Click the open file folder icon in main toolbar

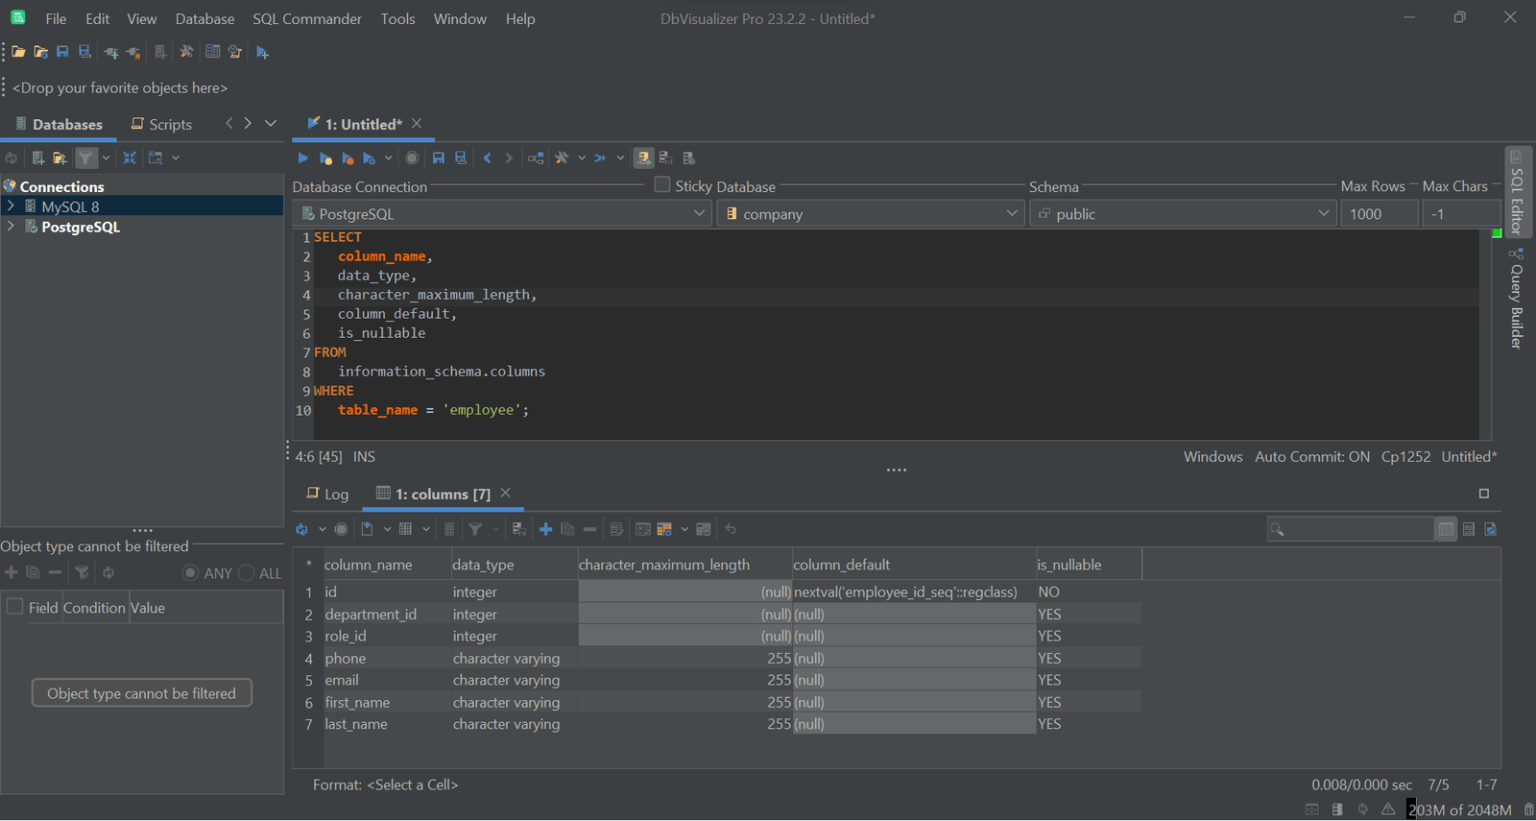click(x=18, y=52)
